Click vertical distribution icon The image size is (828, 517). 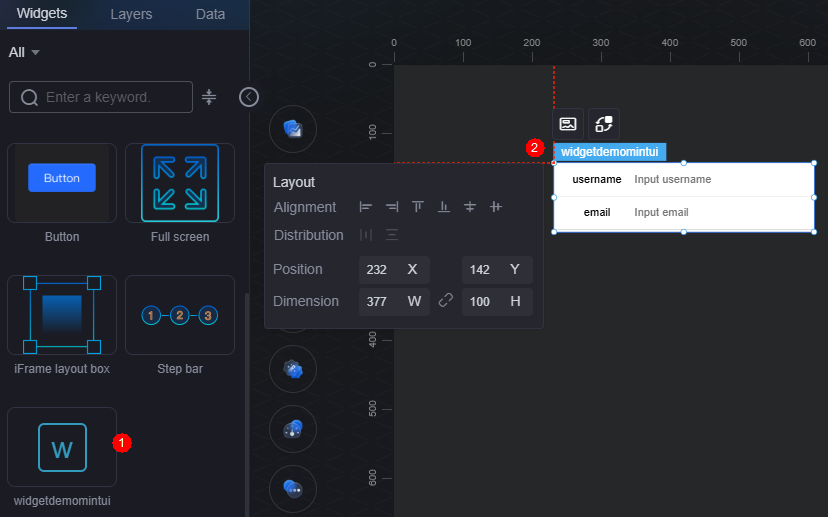(x=392, y=234)
